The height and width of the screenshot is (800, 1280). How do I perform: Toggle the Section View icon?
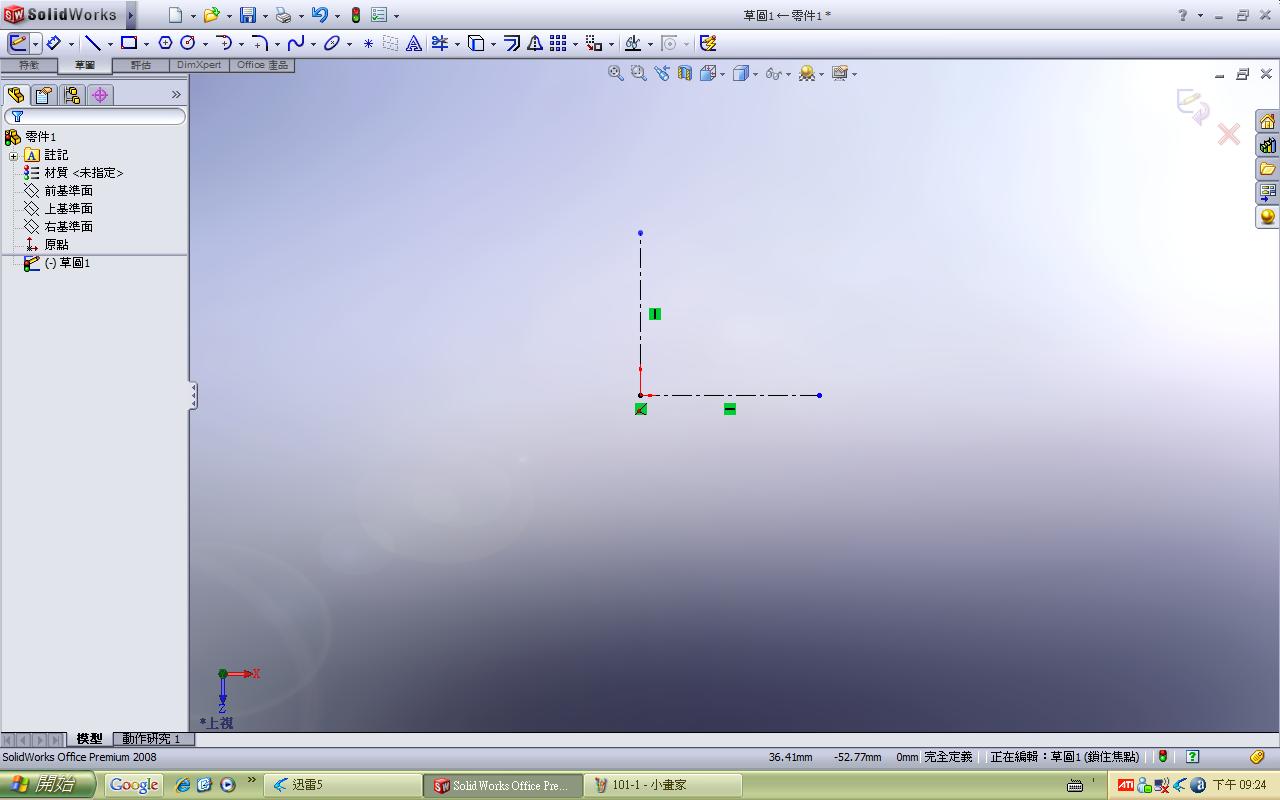(x=685, y=73)
